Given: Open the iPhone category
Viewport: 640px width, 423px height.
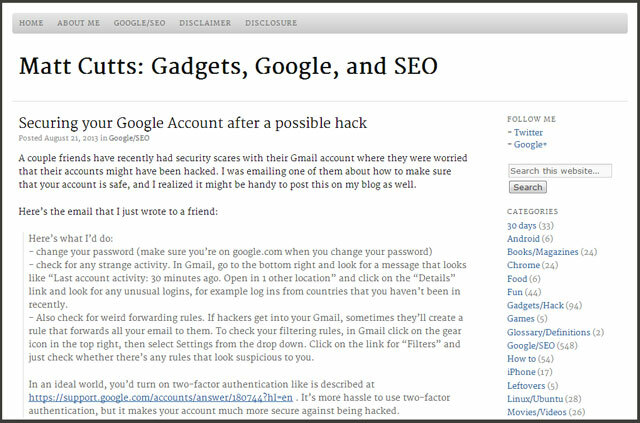Looking at the screenshot, I should [x=521, y=372].
